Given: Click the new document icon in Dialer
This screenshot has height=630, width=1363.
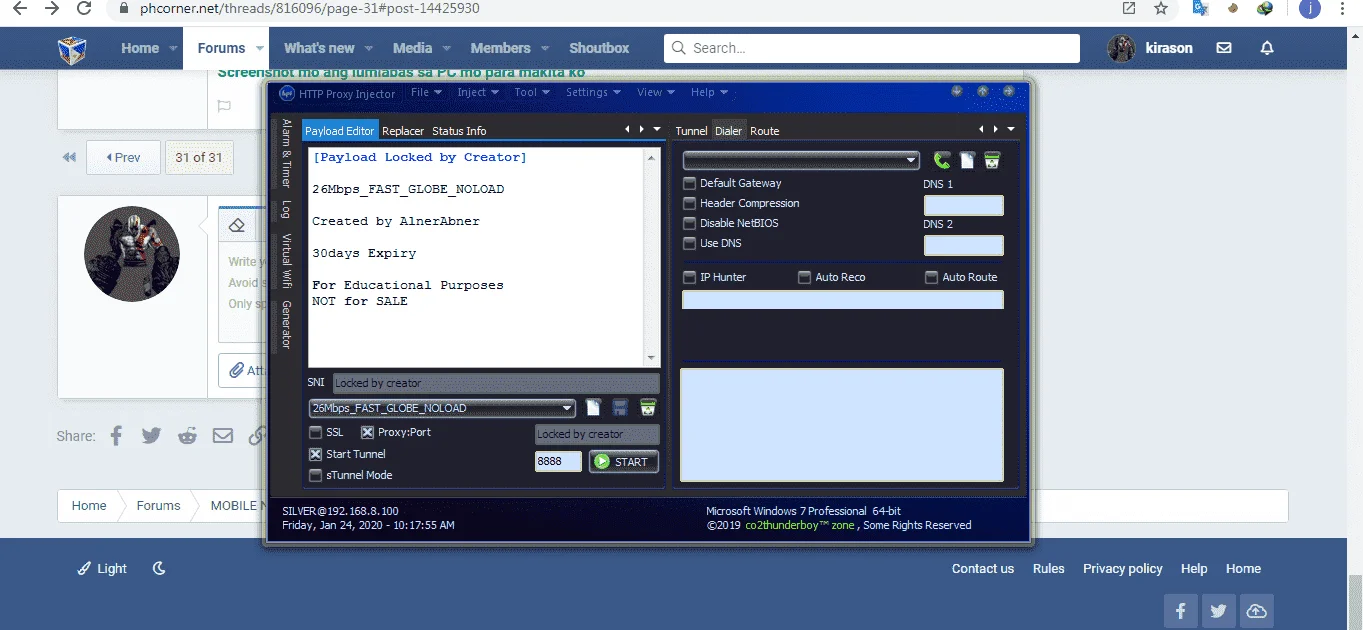Looking at the screenshot, I should click(967, 160).
